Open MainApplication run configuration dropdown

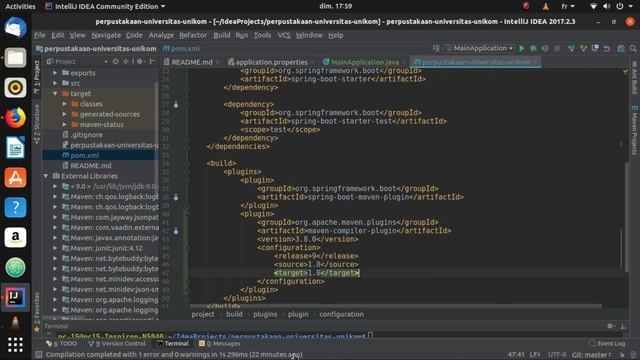pyautogui.click(x=480, y=49)
